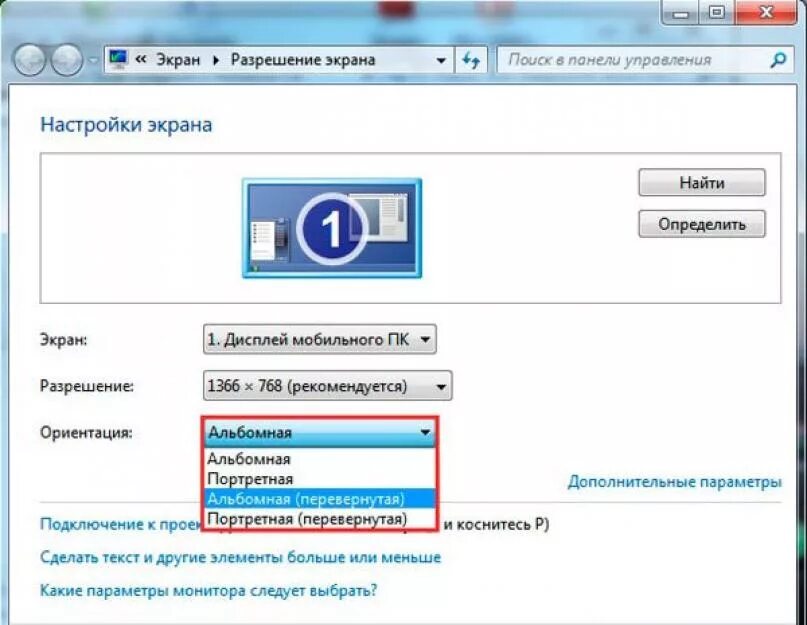The width and height of the screenshot is (807, 625).
Task: Click the Найти button
Action: tap(701, 183)
